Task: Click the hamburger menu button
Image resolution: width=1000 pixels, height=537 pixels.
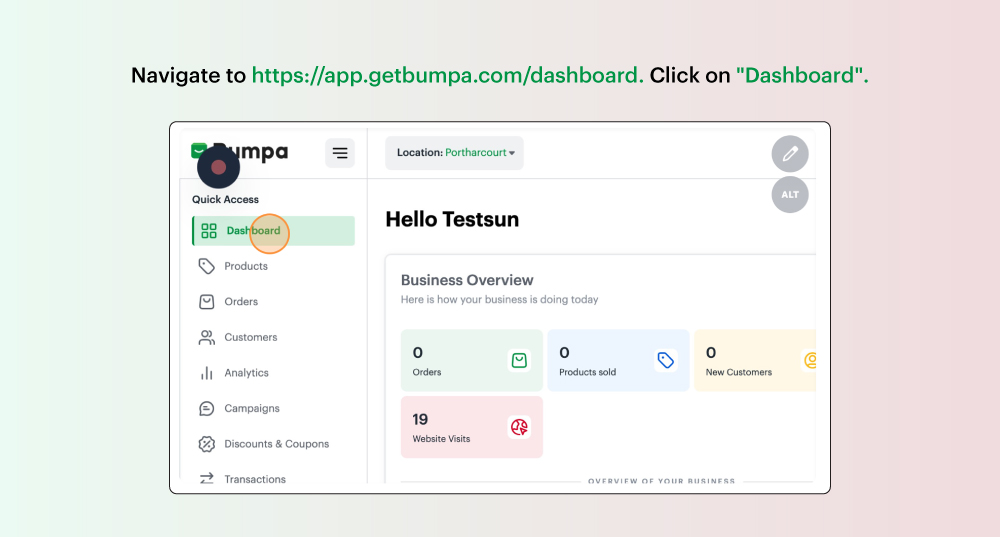Action: pos(340,153)
